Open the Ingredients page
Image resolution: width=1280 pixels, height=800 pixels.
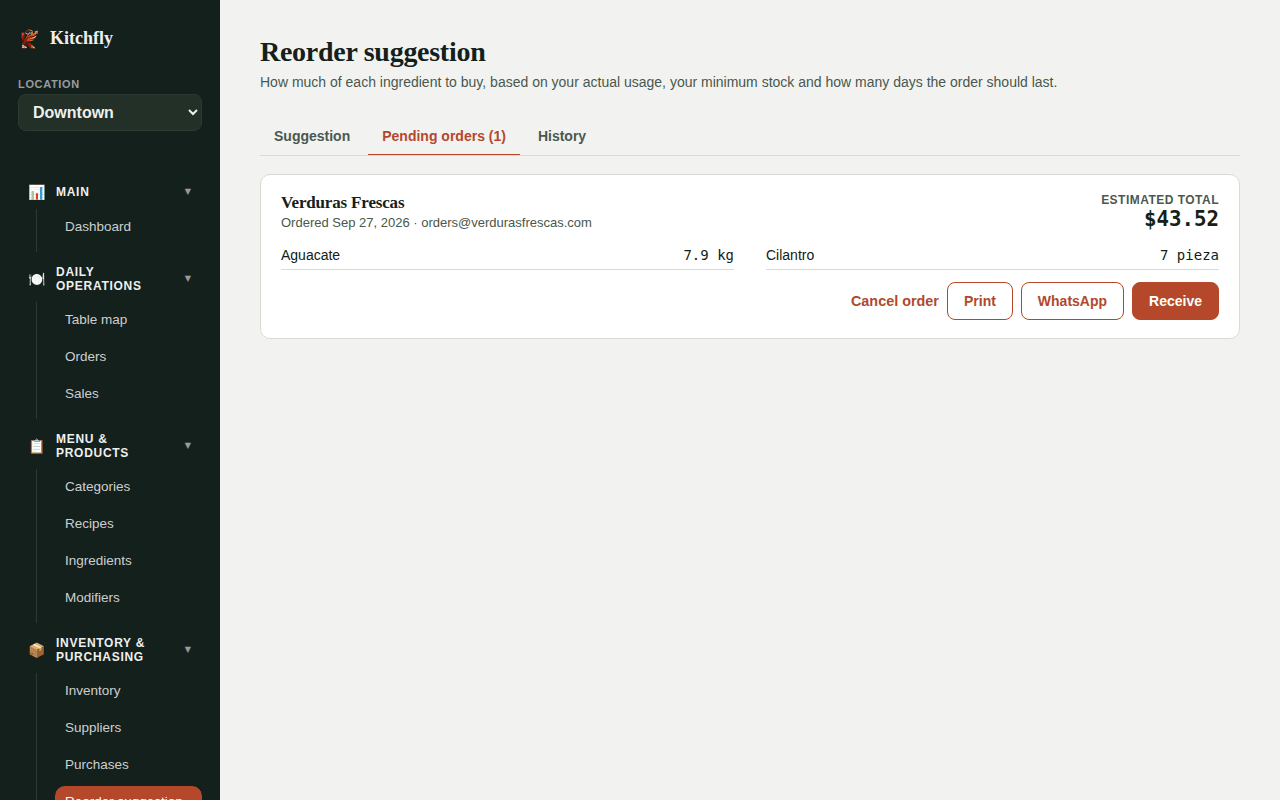(x=128, y=561)
